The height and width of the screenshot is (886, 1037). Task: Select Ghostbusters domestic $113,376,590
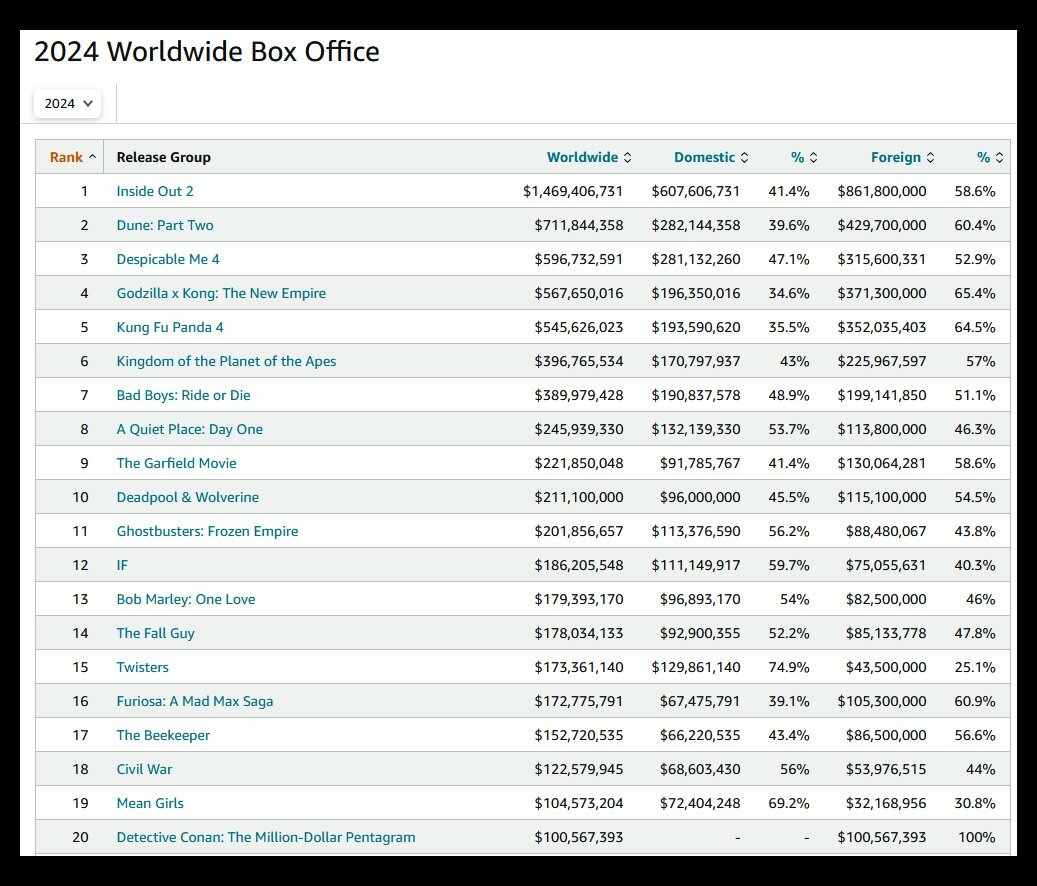(x=696, y=531)
